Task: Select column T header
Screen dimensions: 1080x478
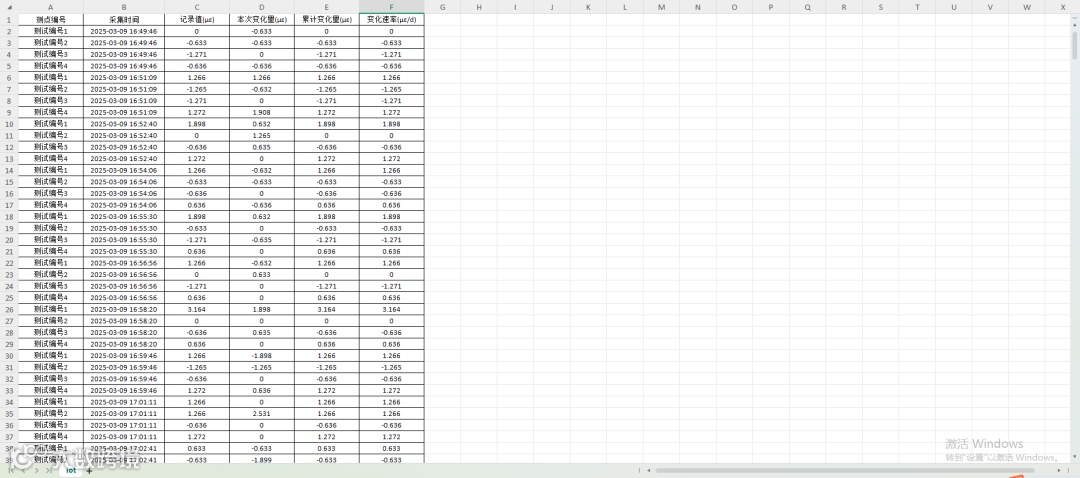Action: (917, 8)
